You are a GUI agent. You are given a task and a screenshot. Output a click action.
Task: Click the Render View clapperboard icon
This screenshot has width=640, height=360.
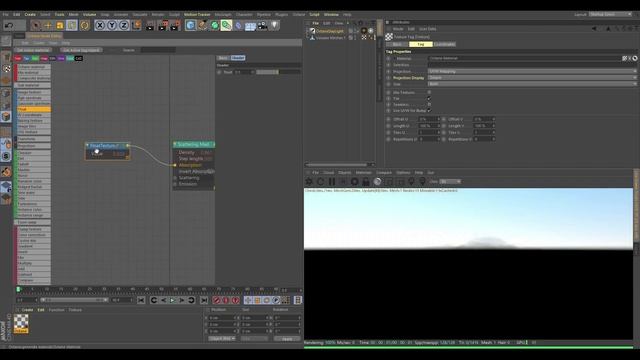150,26
